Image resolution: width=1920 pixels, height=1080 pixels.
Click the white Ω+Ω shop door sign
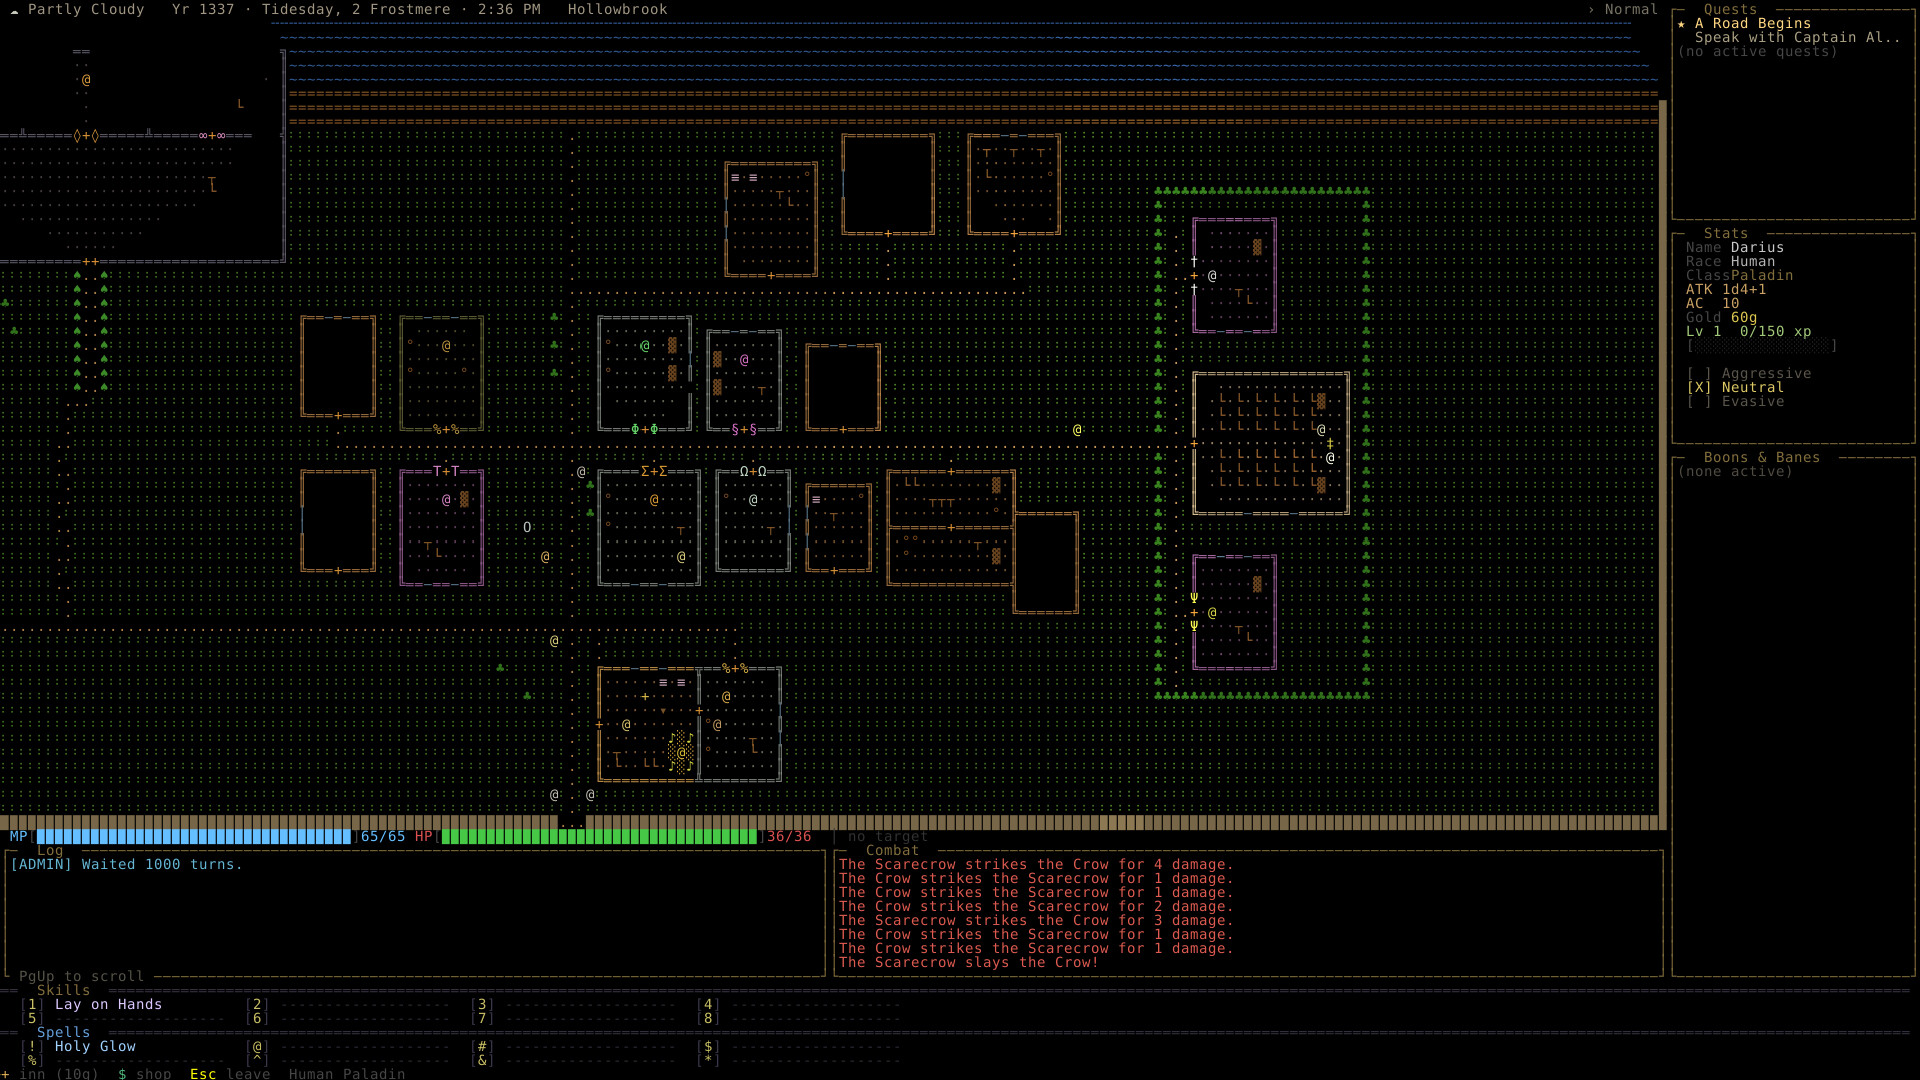click(x=753, y=472)
